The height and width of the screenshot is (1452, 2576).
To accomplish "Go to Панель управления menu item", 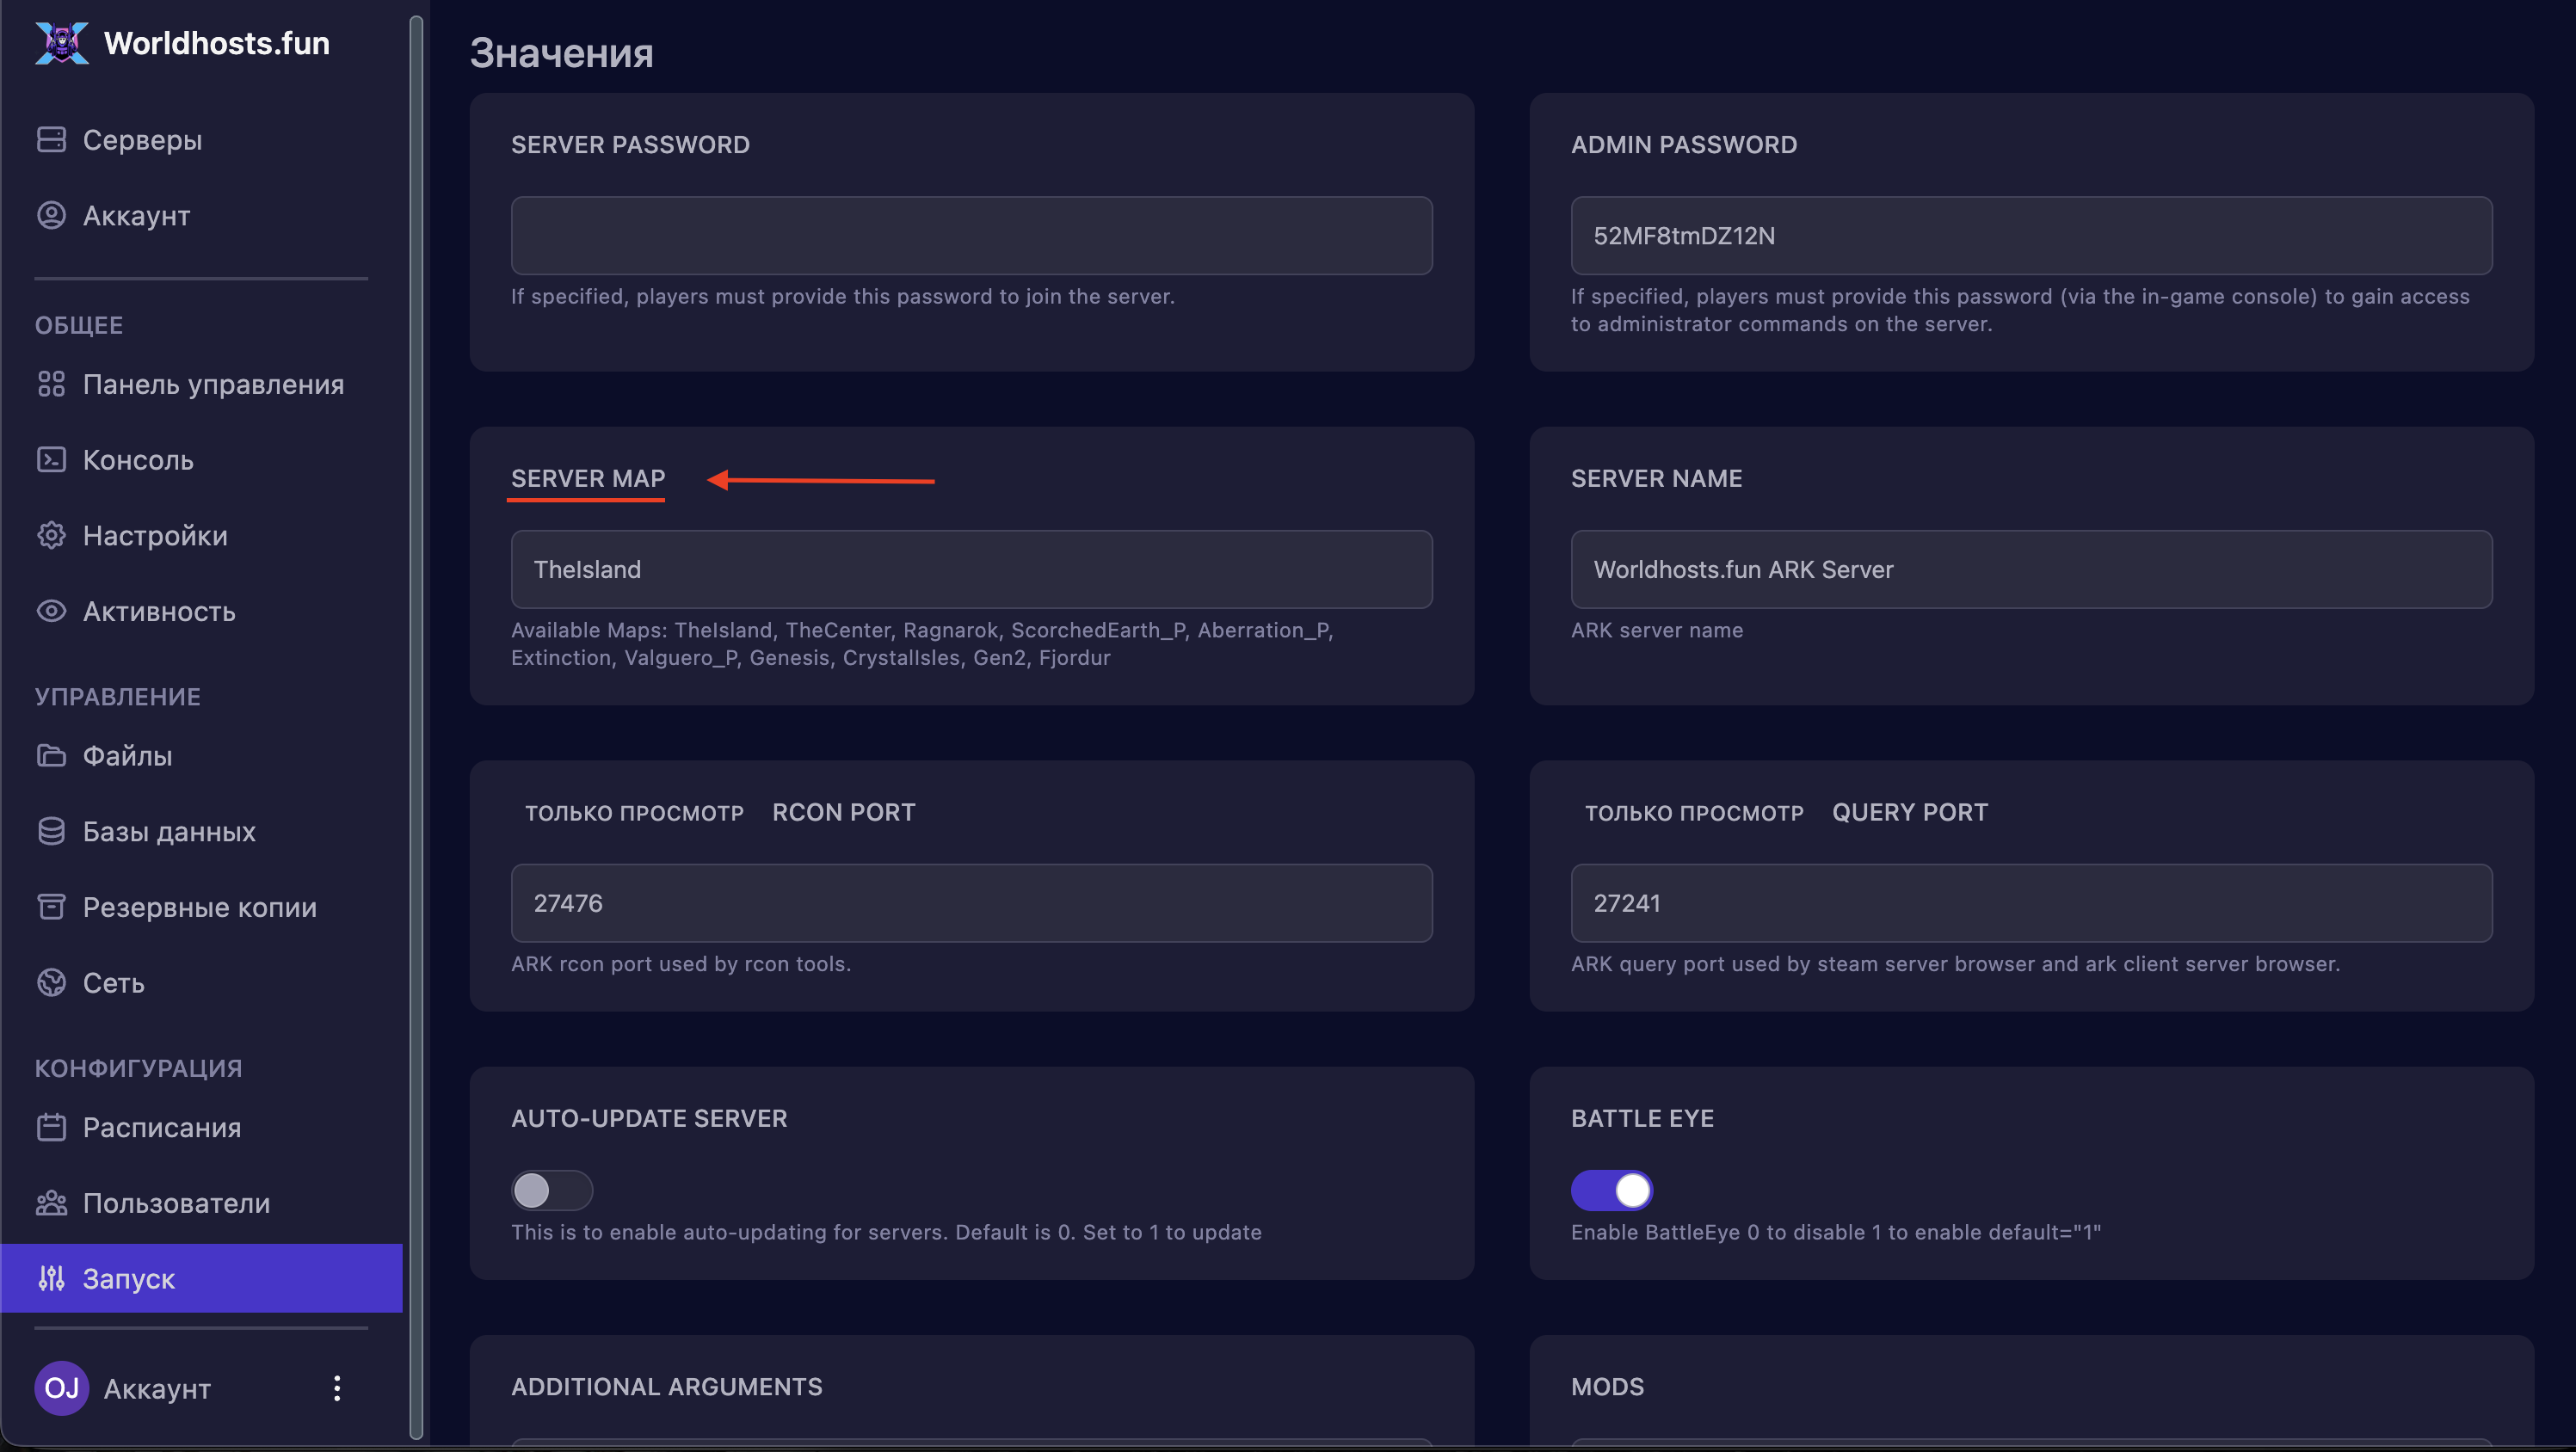I will click(x=213, y=384).
